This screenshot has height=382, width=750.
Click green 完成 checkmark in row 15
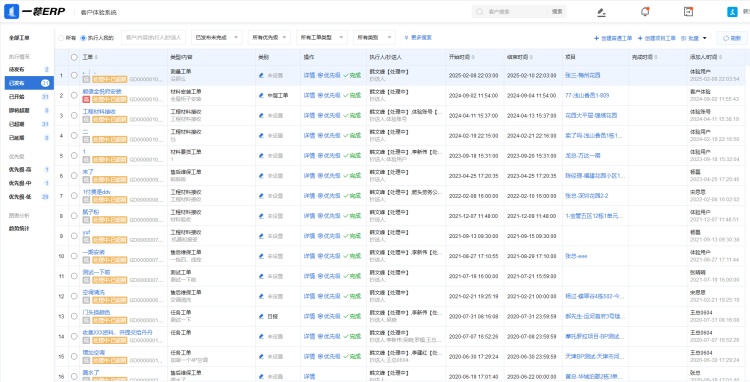click(352, 357)
